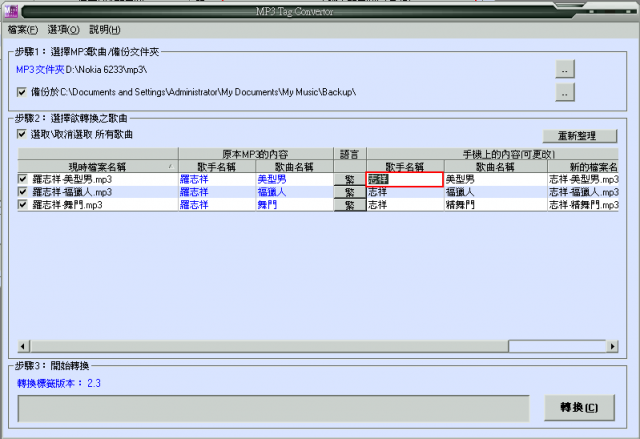Click the 轉換(C) convert button
The width and height of the screenshot is (640, 439).
pyautogui.click(x=579, y=407)
